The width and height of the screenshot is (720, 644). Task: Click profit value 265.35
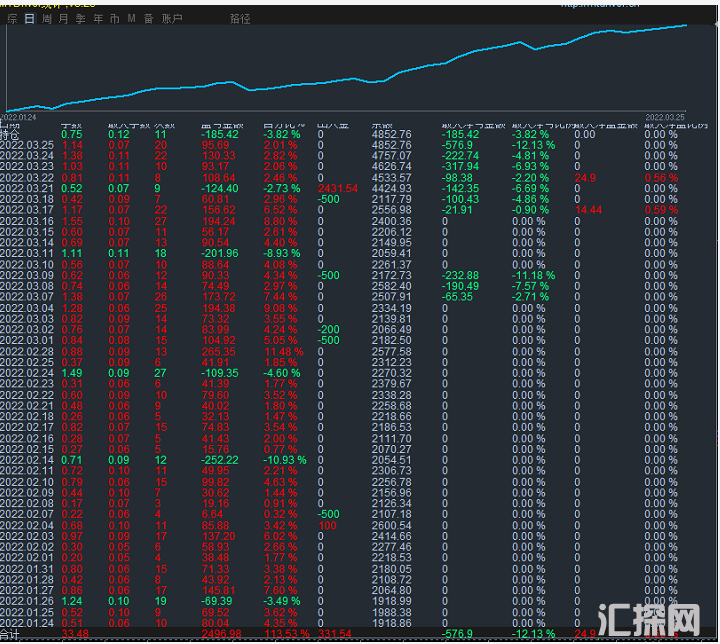coord(219,352)
